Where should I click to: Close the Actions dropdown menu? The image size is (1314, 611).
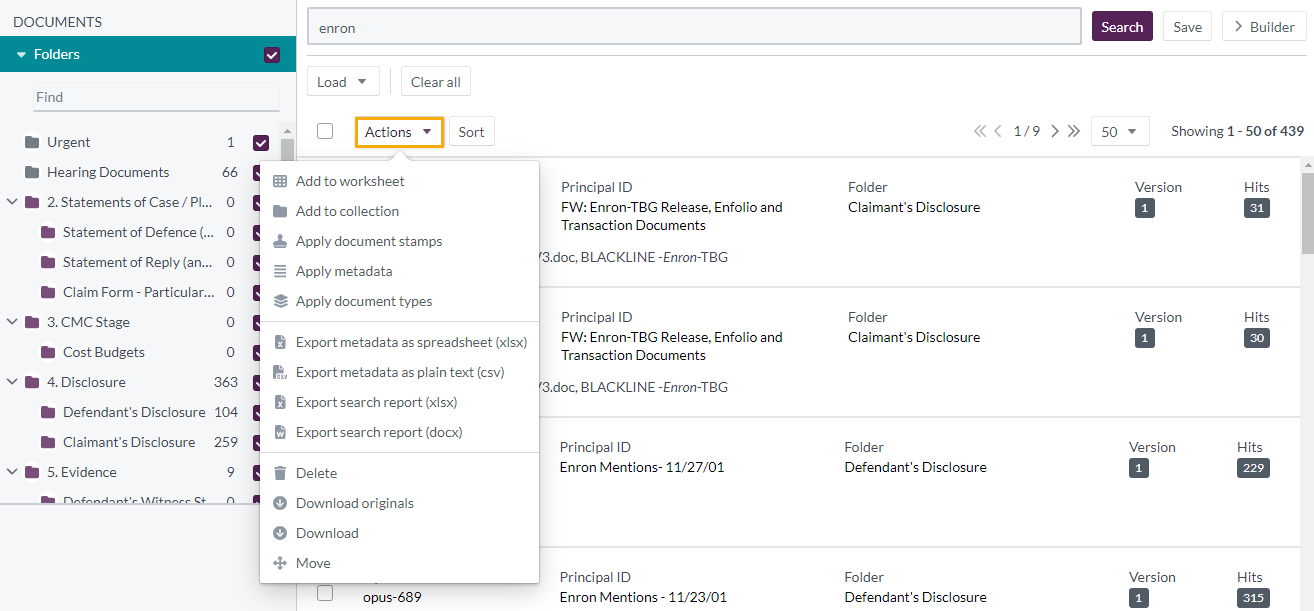399,132
